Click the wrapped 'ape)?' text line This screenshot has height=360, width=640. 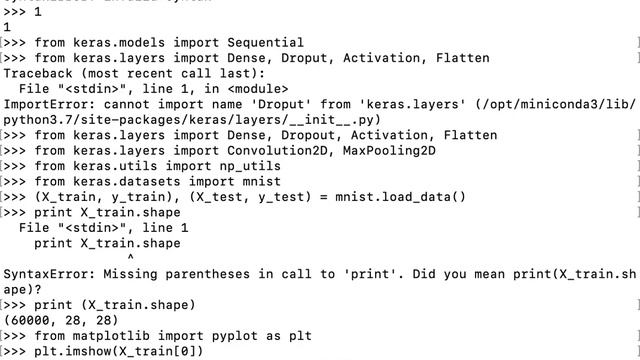pyautogui.click(x=22, y=289)
